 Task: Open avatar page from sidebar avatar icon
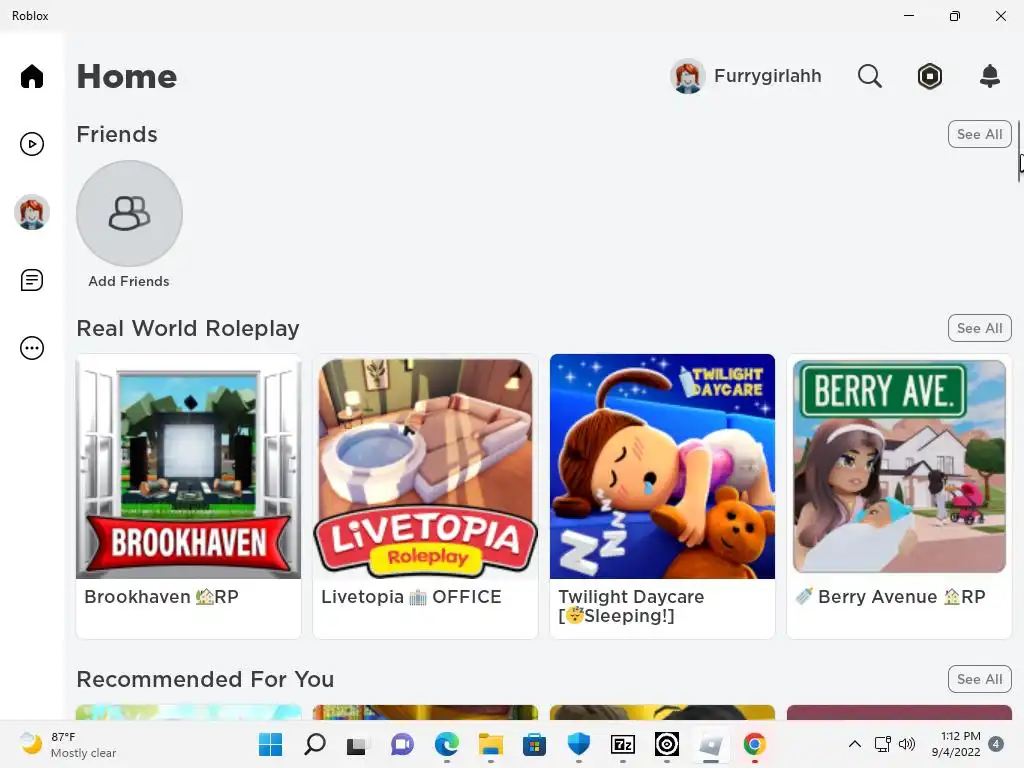coord(31,212)
